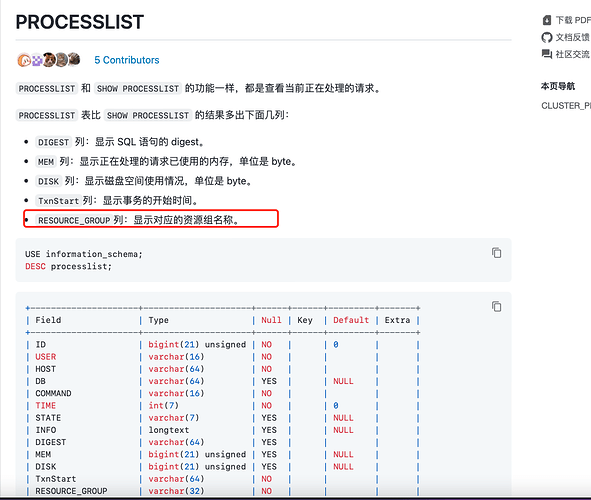Click the download PDF icon
Screen dimensions: 591x500
[x=547, y=20]
